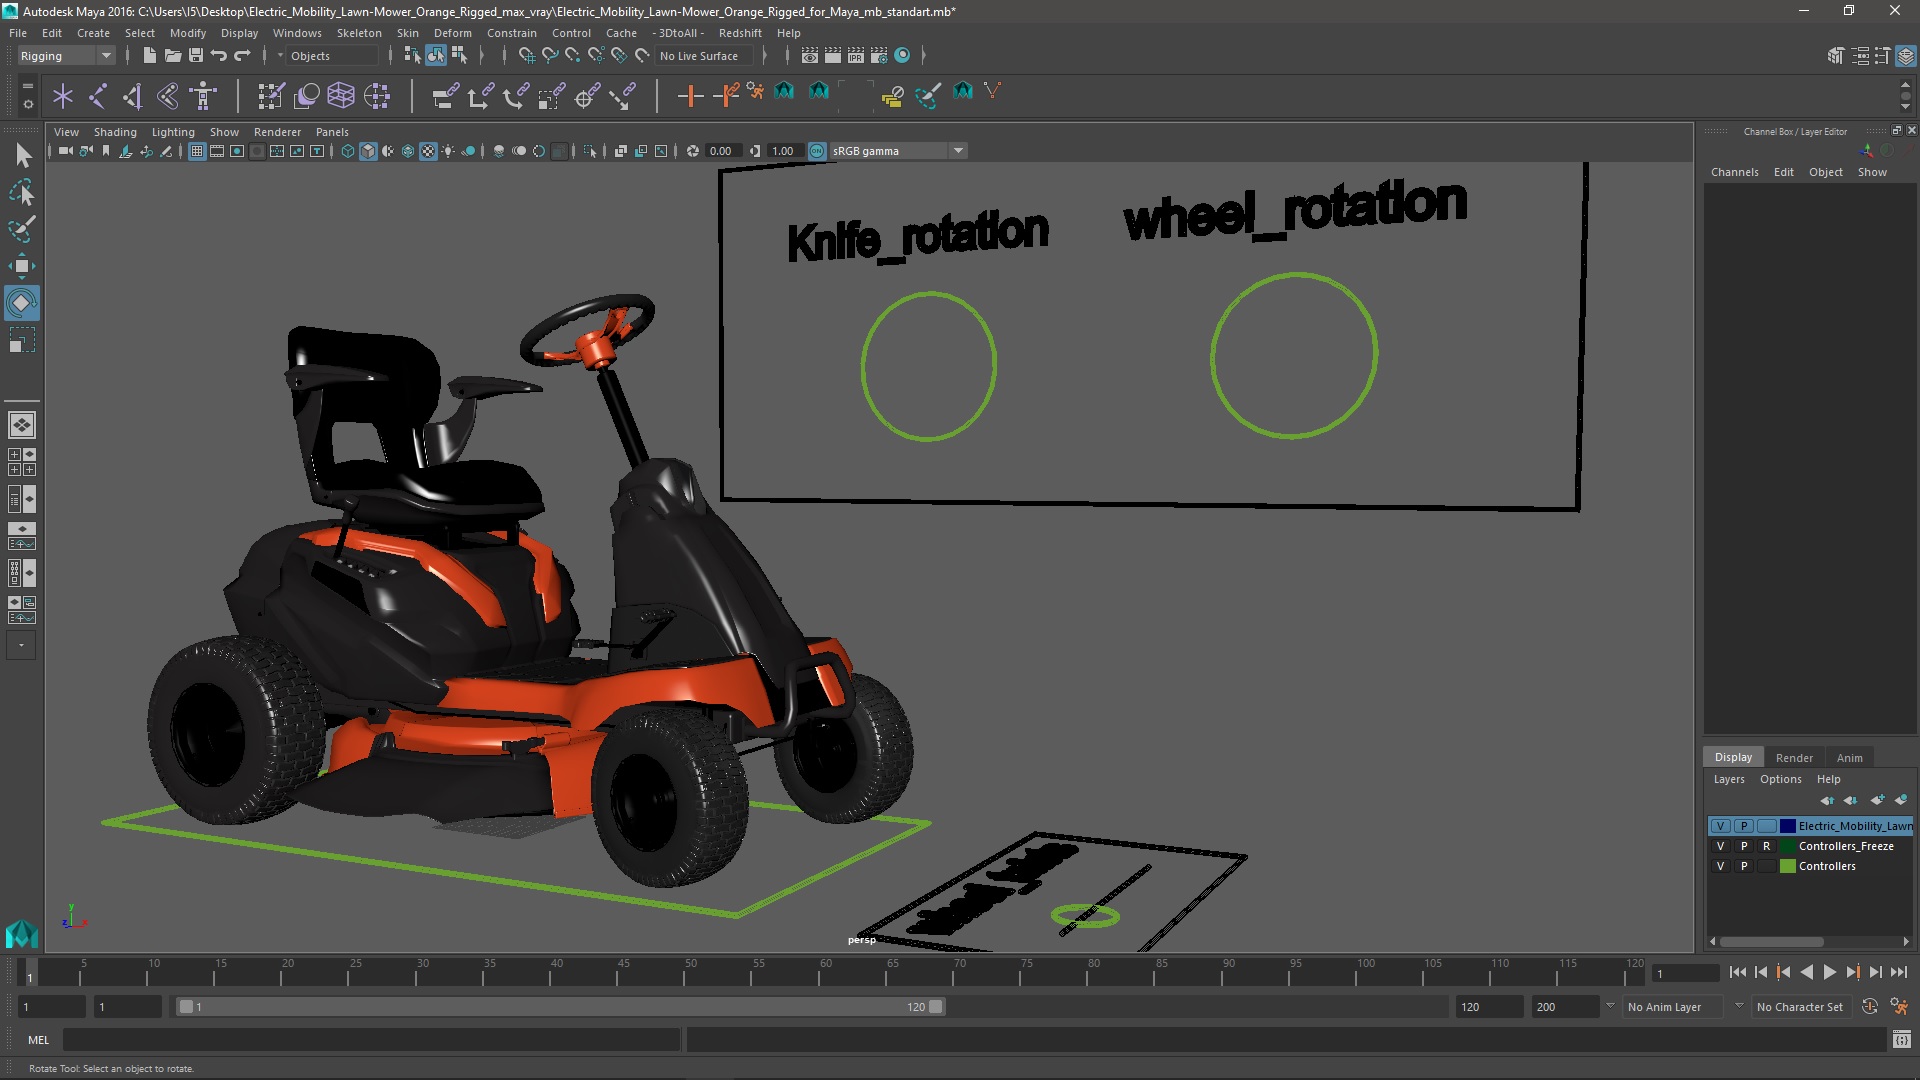Click the Create Locator shelf icon
The image size is (1920, 1080).
[63, 96]
